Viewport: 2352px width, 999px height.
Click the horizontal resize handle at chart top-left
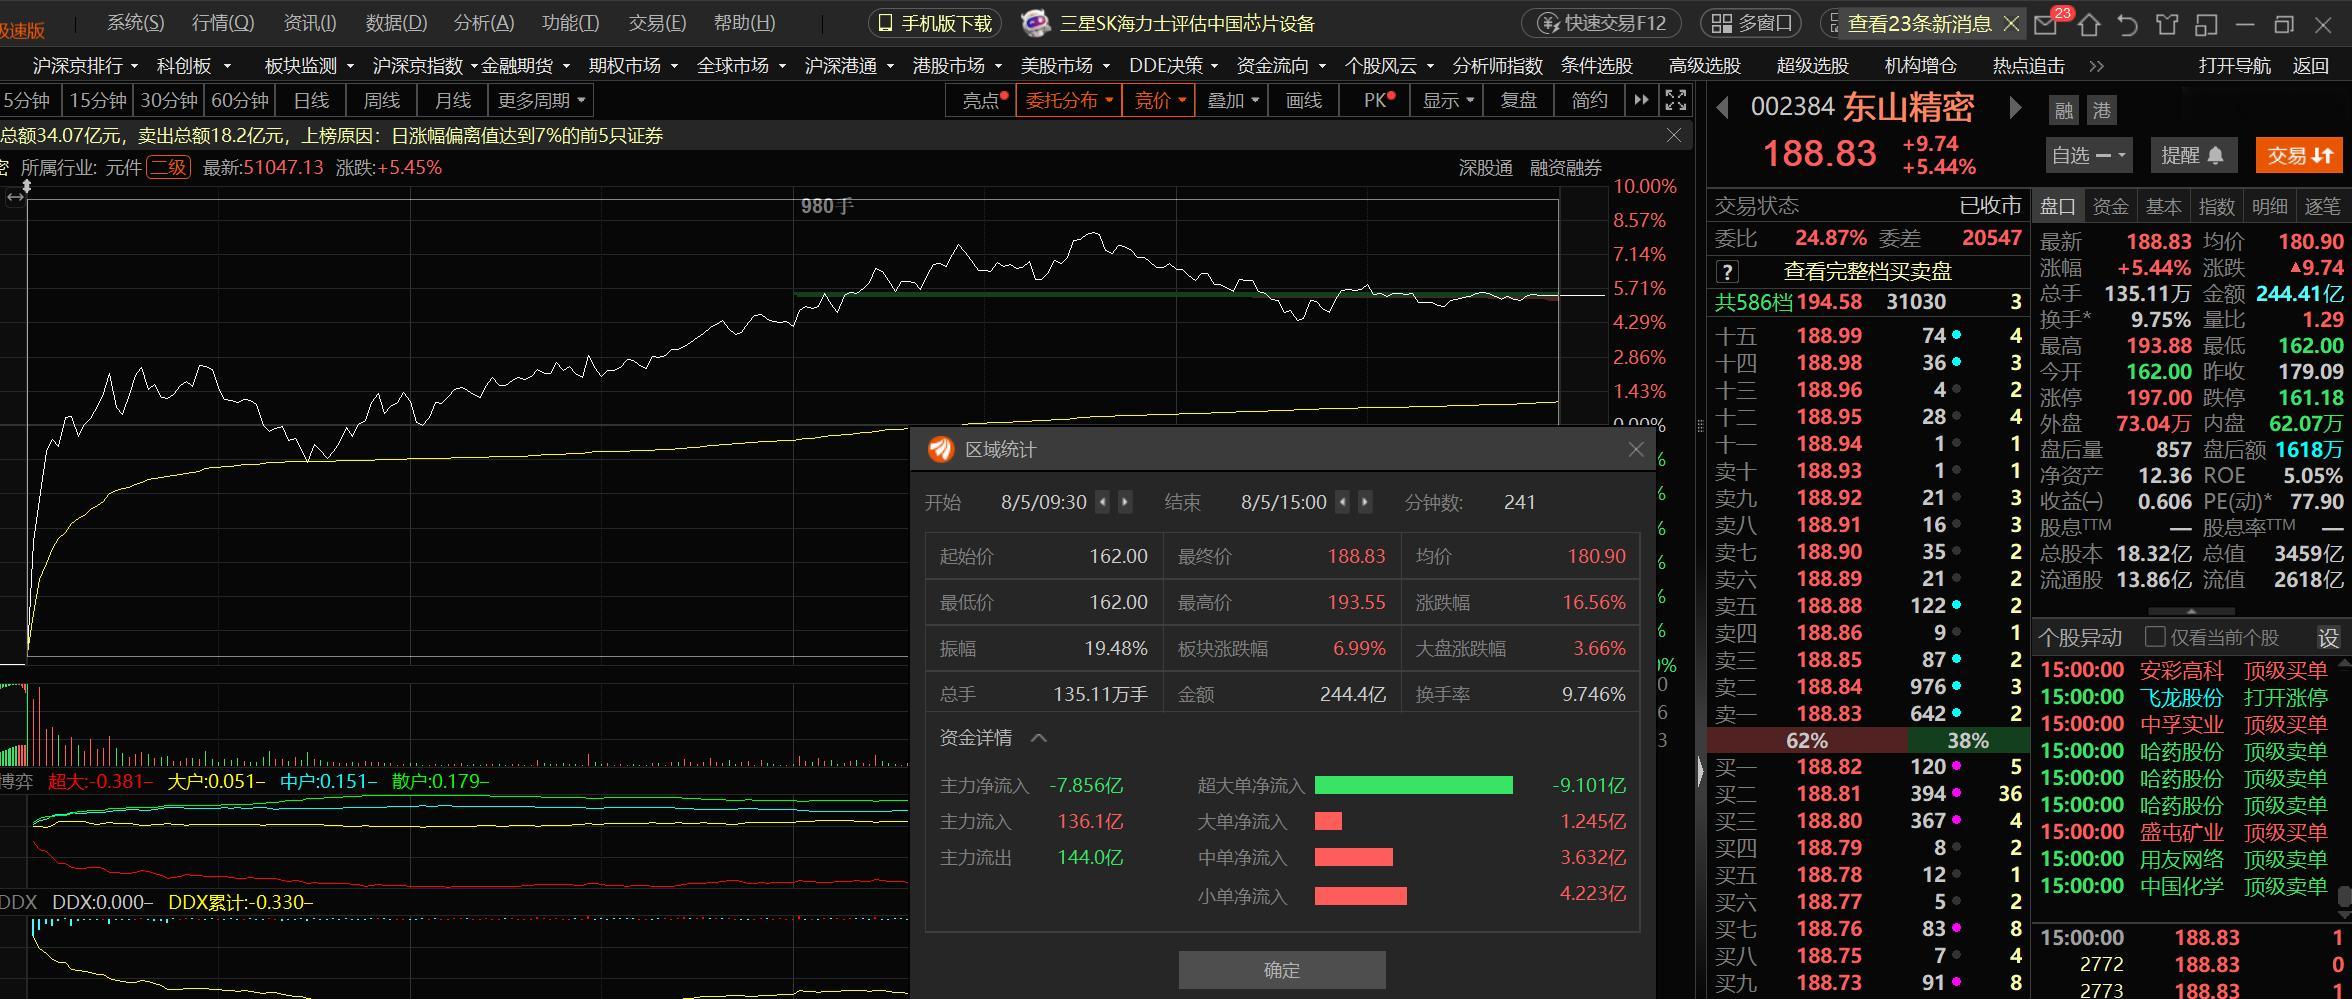tap(15, 198)
